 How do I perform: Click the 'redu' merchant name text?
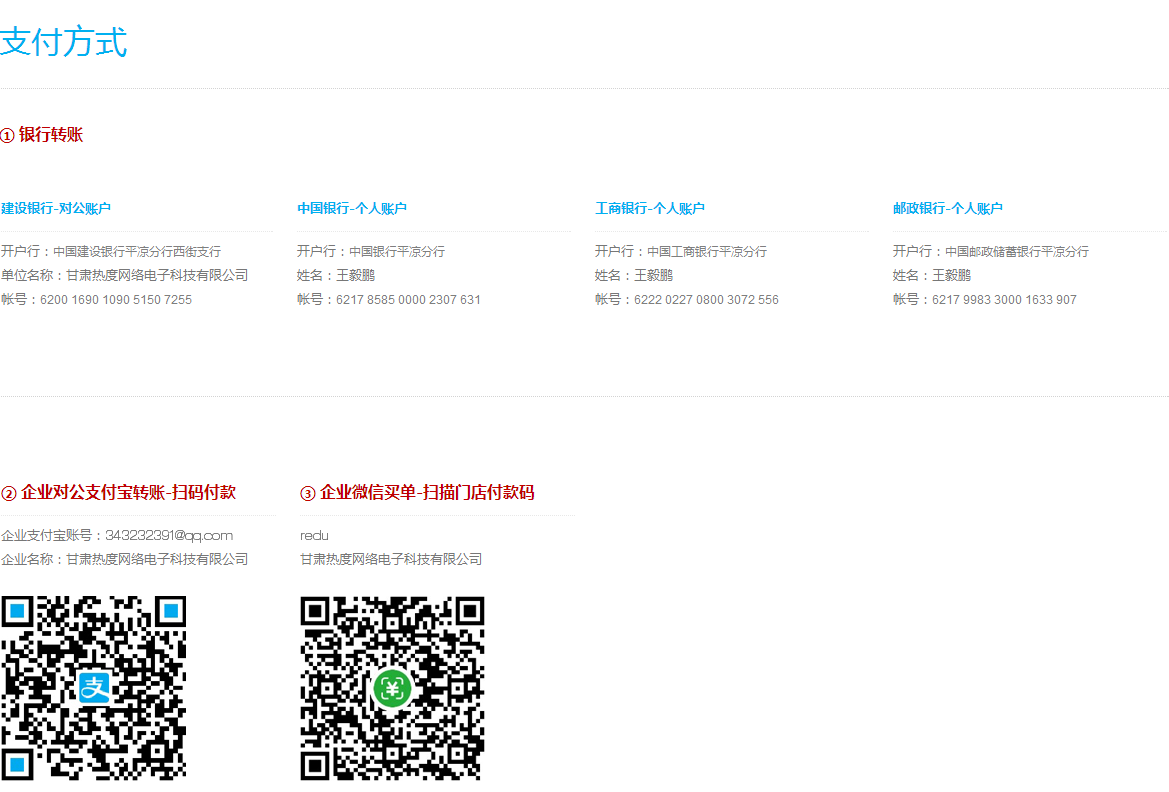pos(314,536)
